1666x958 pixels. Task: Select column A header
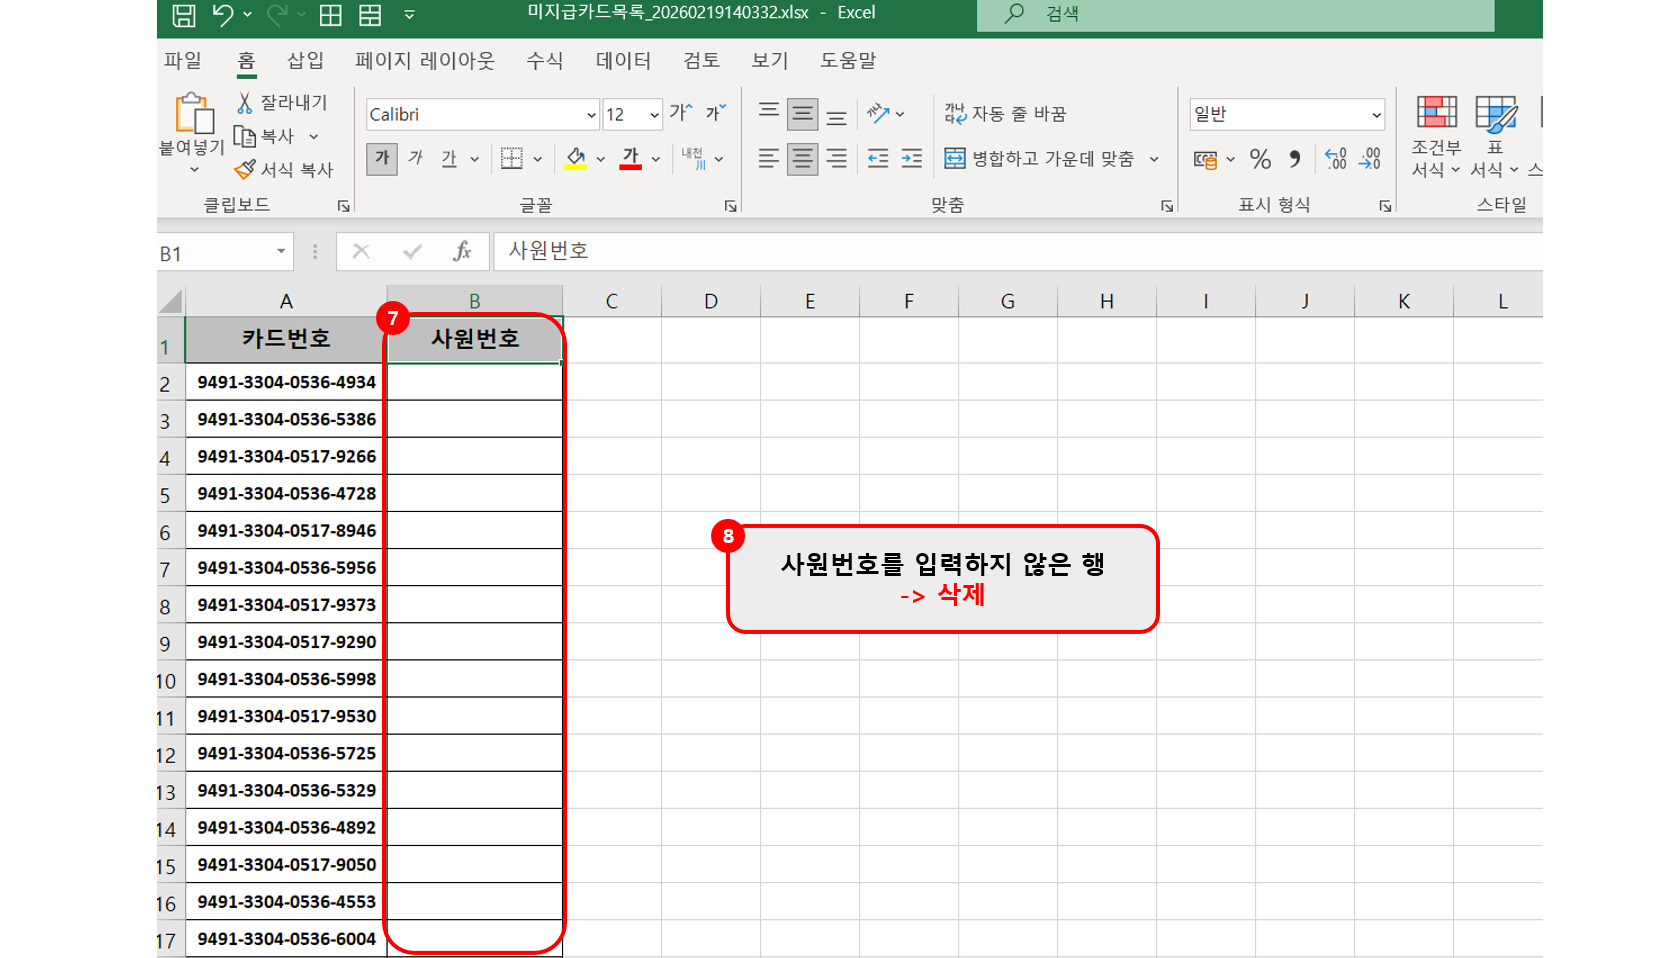(286, 301)
